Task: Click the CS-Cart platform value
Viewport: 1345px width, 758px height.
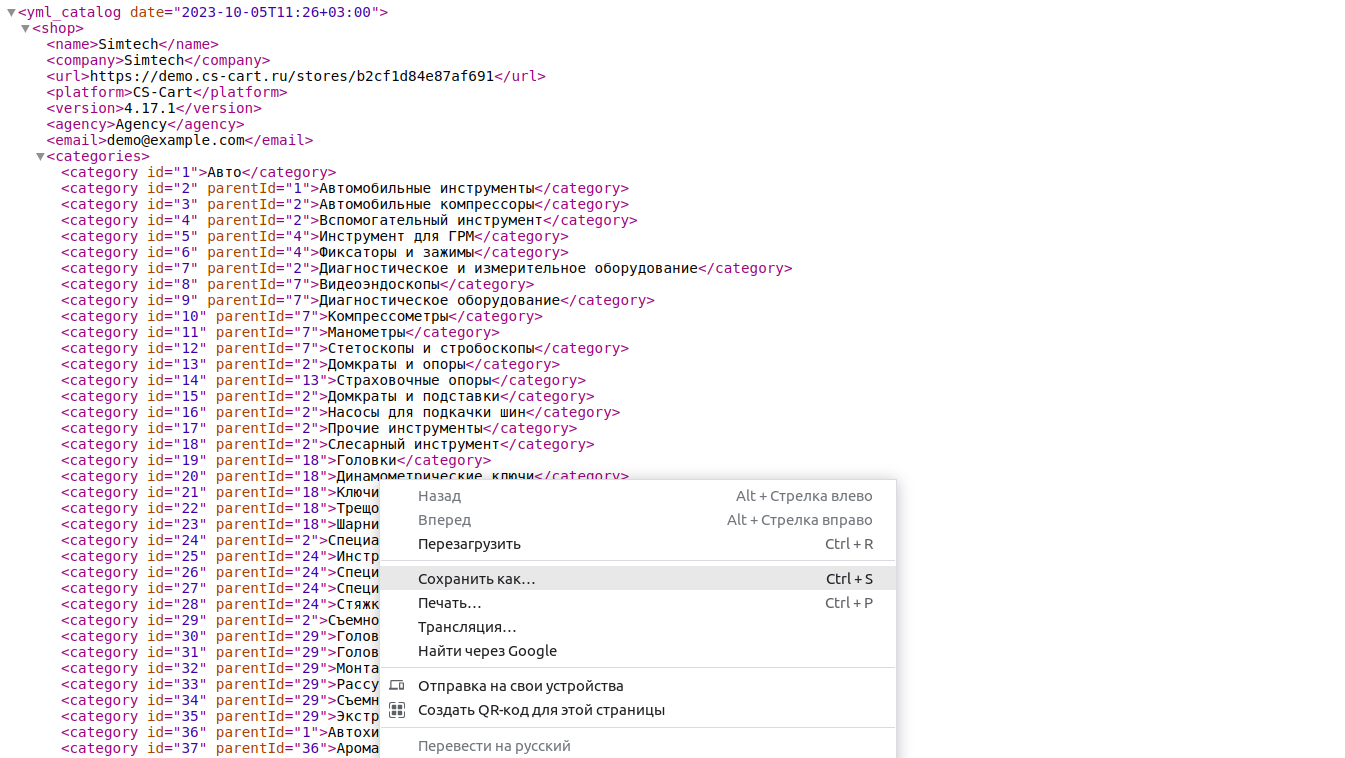Action: pos(163,92)
